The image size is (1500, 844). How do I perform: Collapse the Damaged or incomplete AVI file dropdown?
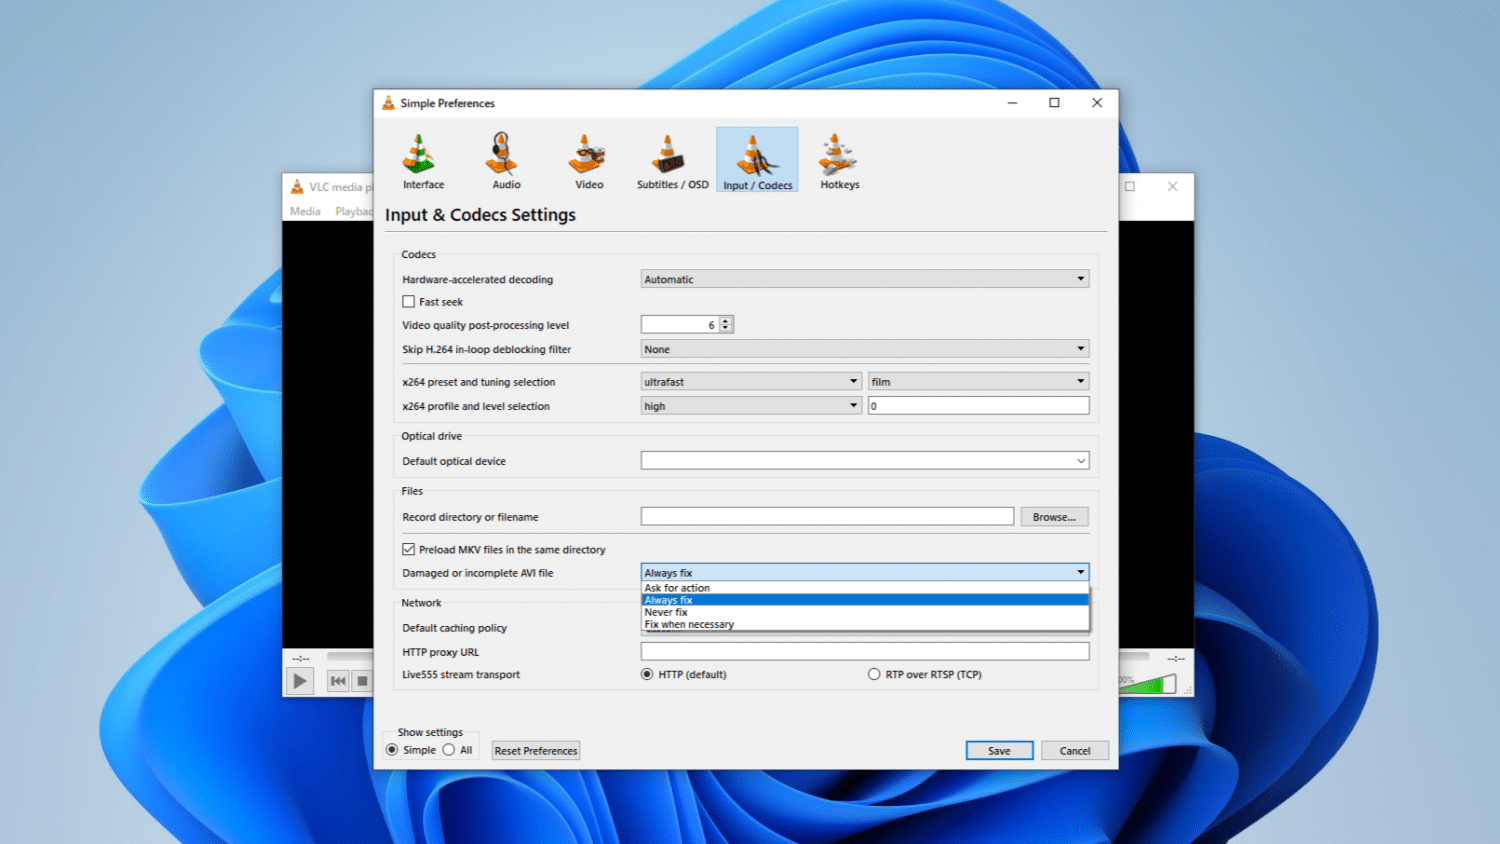(x=865, y=573)
